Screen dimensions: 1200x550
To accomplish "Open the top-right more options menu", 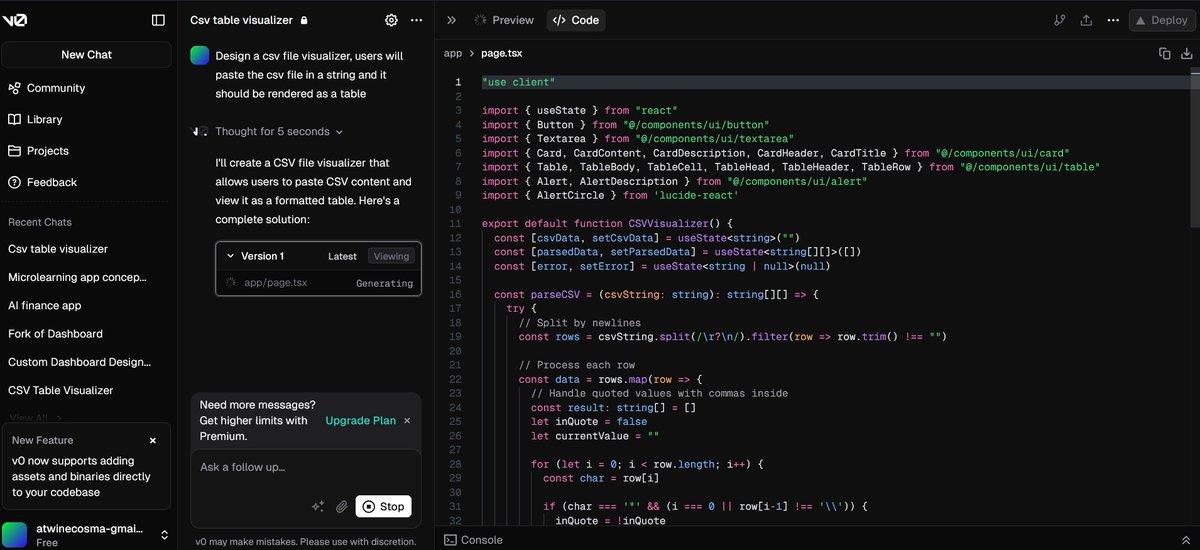I will (x=1112, y=20).
